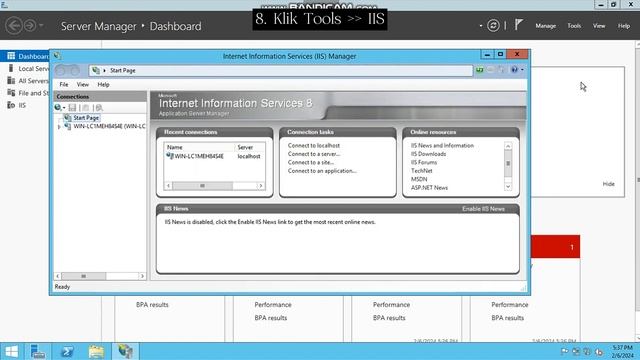The height and width of the screenshot is (360, 640).
Task: Open the Tools menu in Server Manager
Action: click(574, 26)
